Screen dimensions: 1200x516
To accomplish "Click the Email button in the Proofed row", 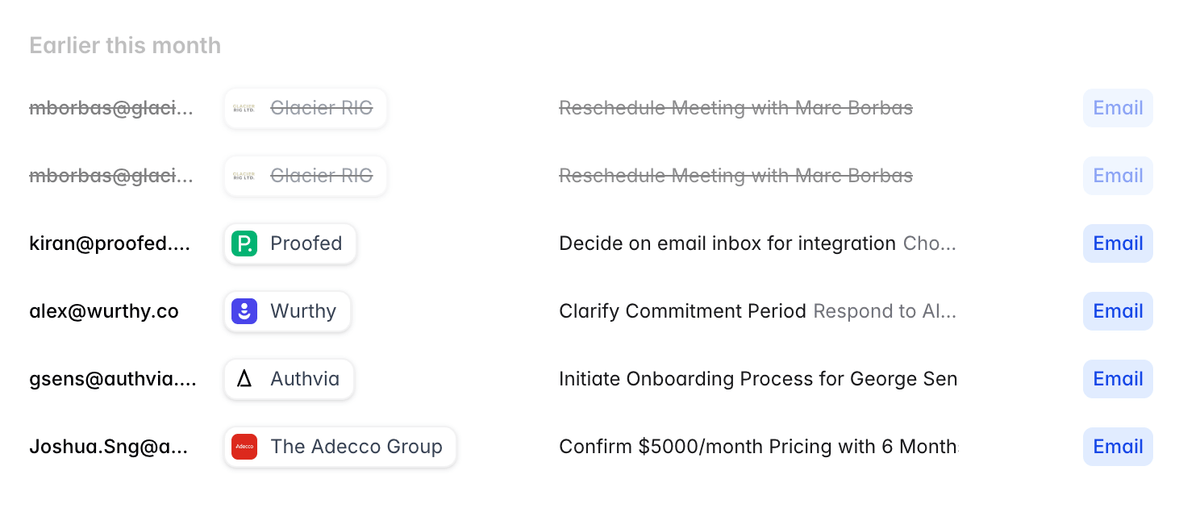I will click(x=1117, y=243).
